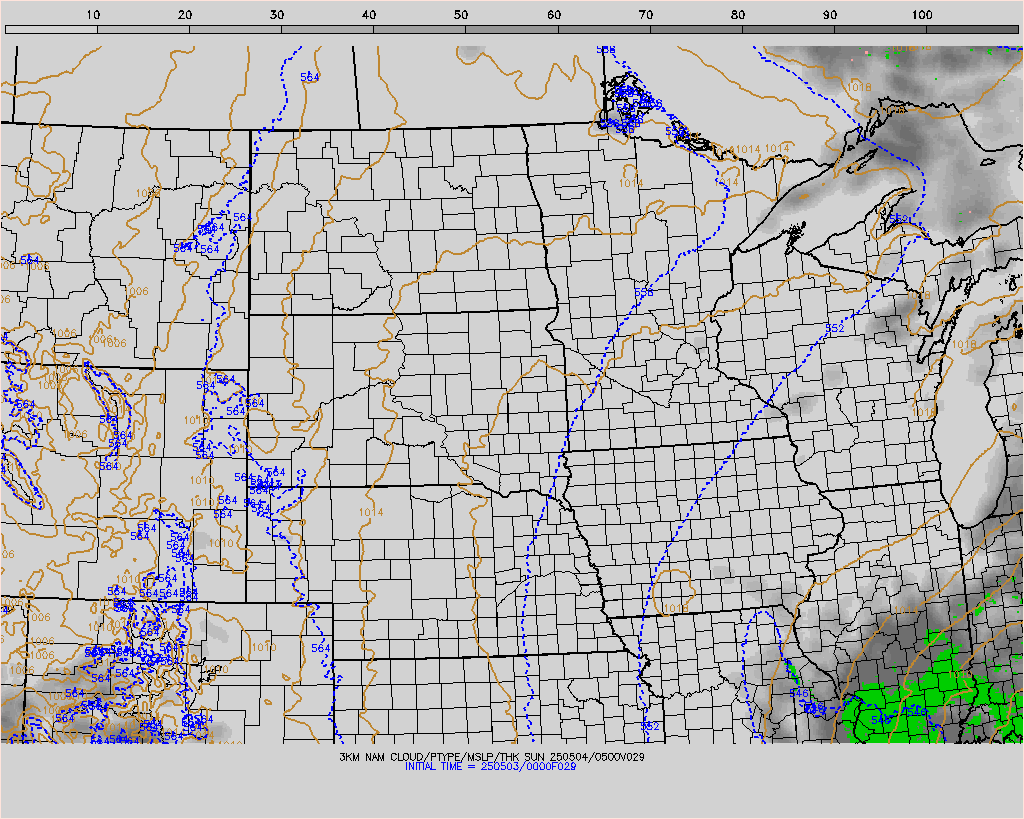
Task: Click the blue 'INITIAL TIME = 250503/0000F029' text
Action: click(x=490, y=766)
